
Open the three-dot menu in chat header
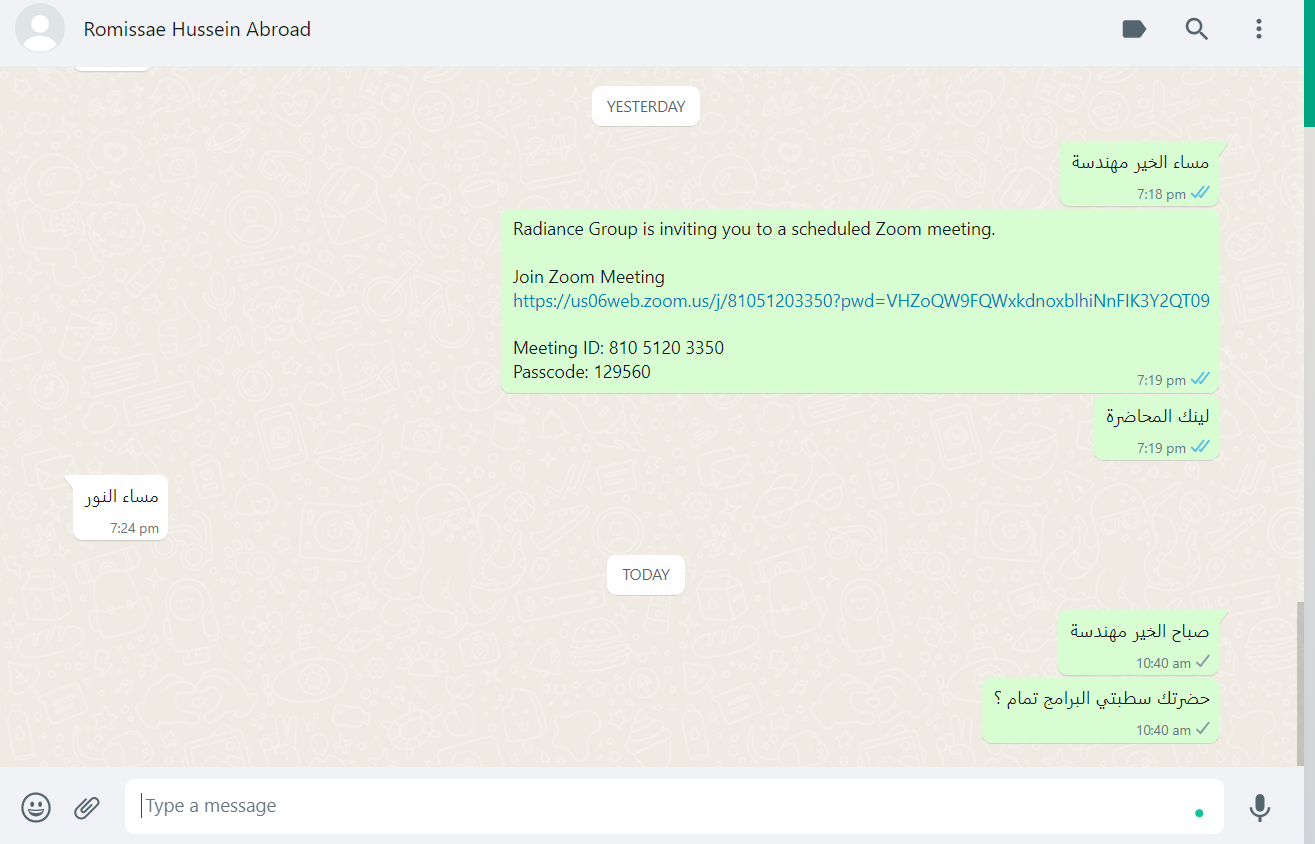pos(1259,29)
